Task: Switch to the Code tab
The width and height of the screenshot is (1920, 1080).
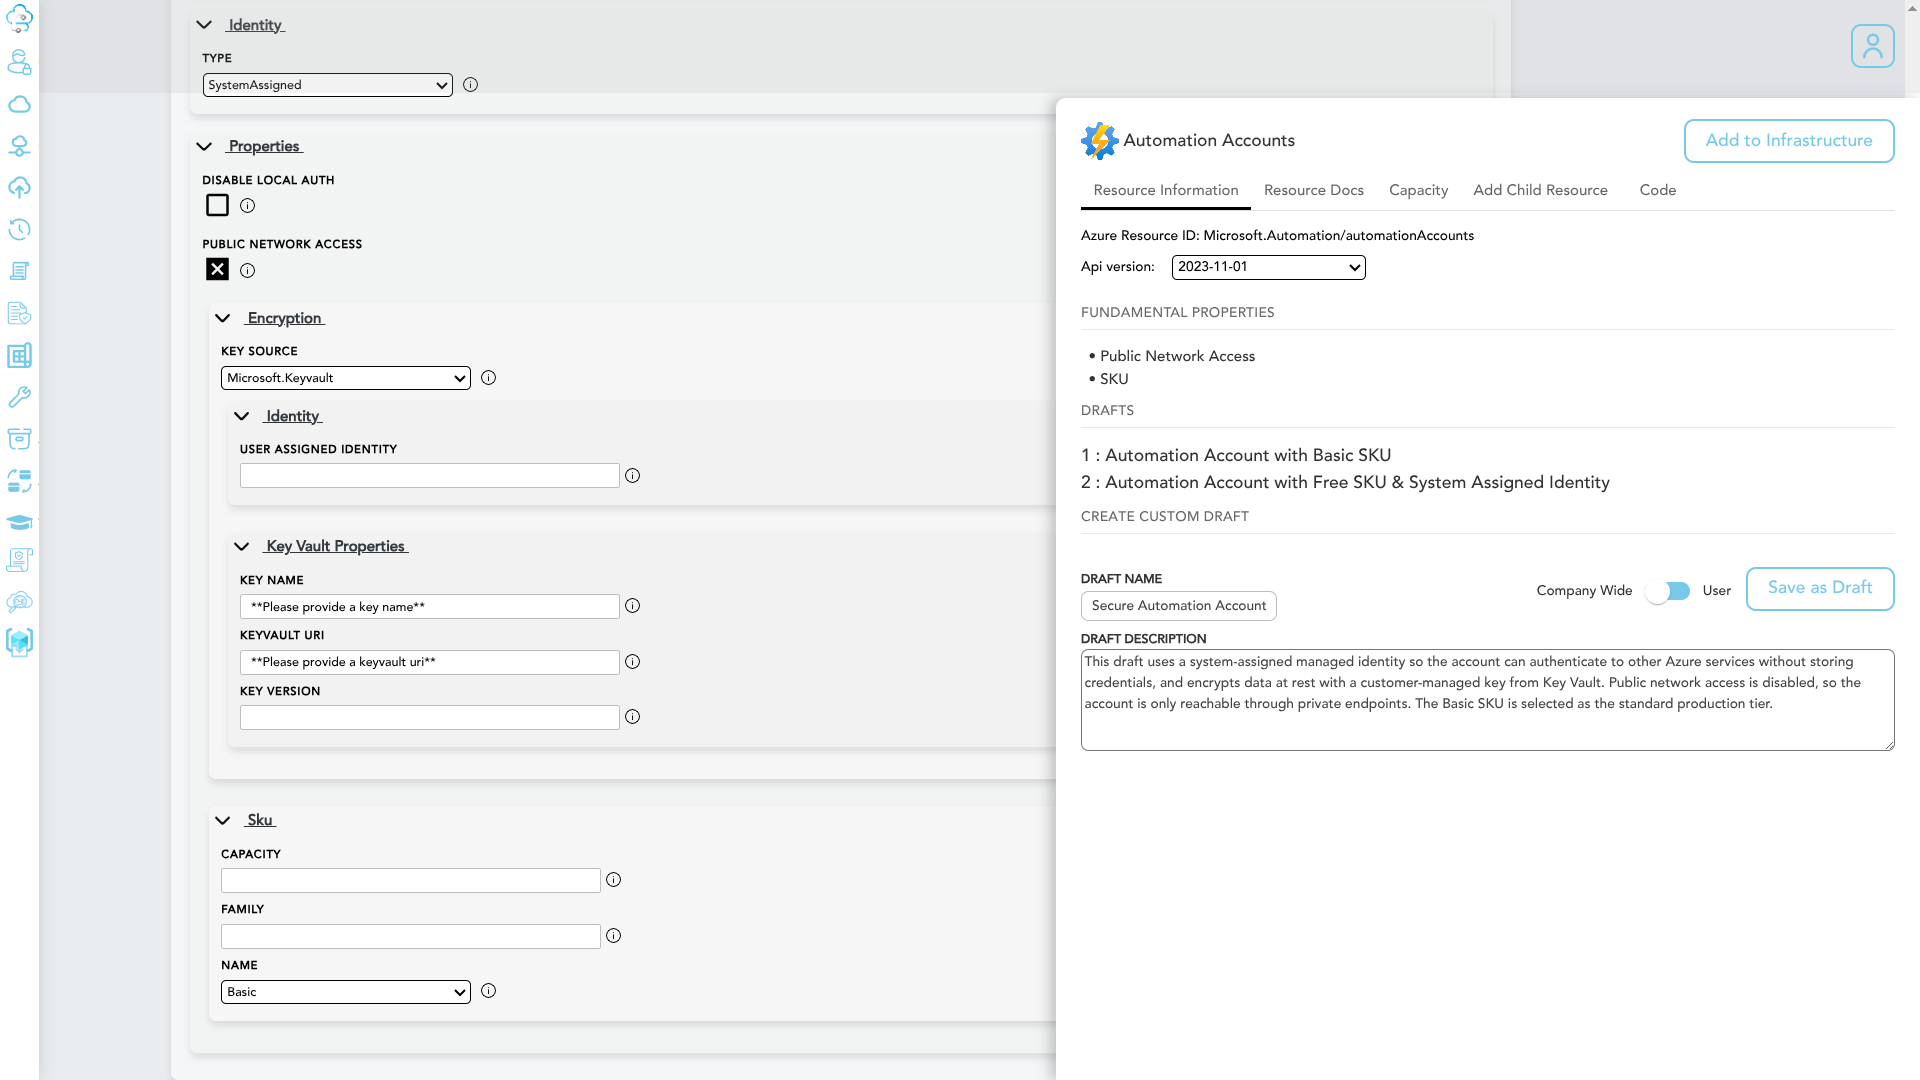Action: click(1657, 190)
